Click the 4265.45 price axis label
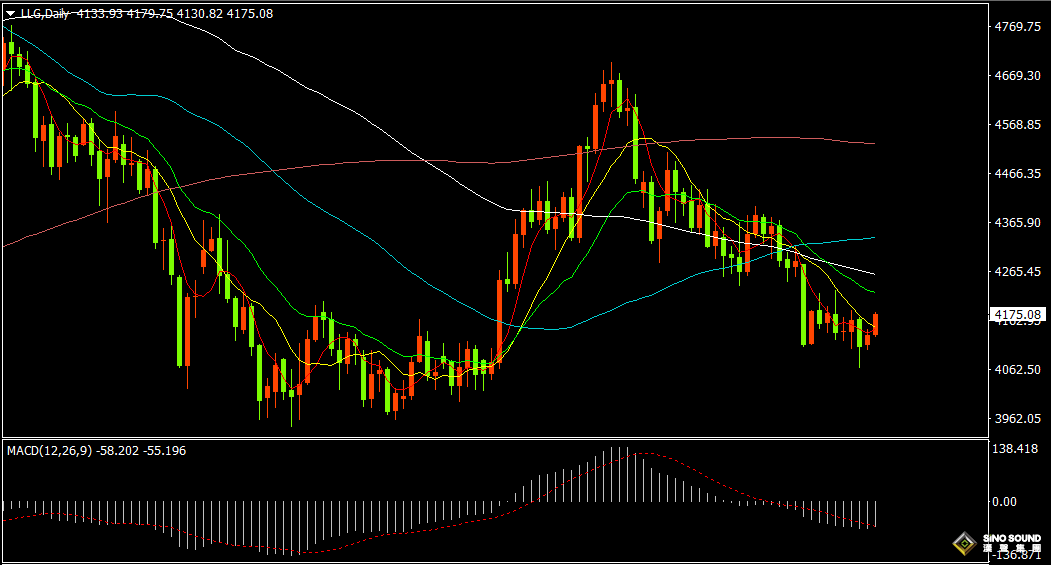 [x=1017, y=271]
